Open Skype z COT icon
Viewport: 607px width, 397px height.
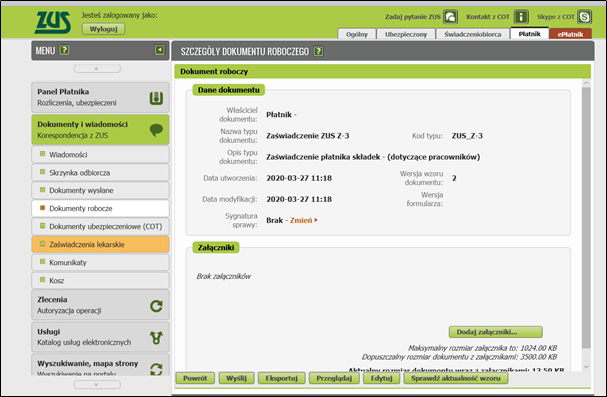[585, 17]
